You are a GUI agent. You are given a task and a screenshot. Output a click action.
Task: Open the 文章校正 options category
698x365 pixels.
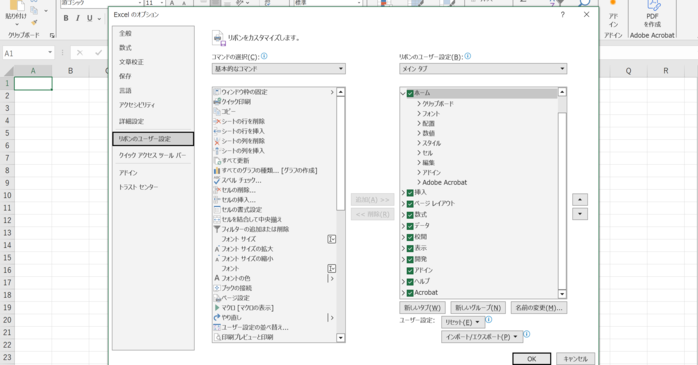click(x=153, y=62)
